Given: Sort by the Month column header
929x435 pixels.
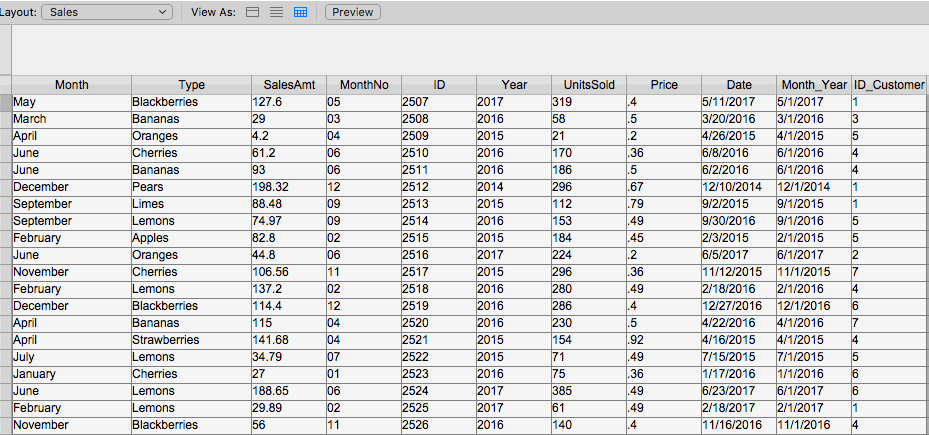Looking at the screenshot, I should click(72, 85).
